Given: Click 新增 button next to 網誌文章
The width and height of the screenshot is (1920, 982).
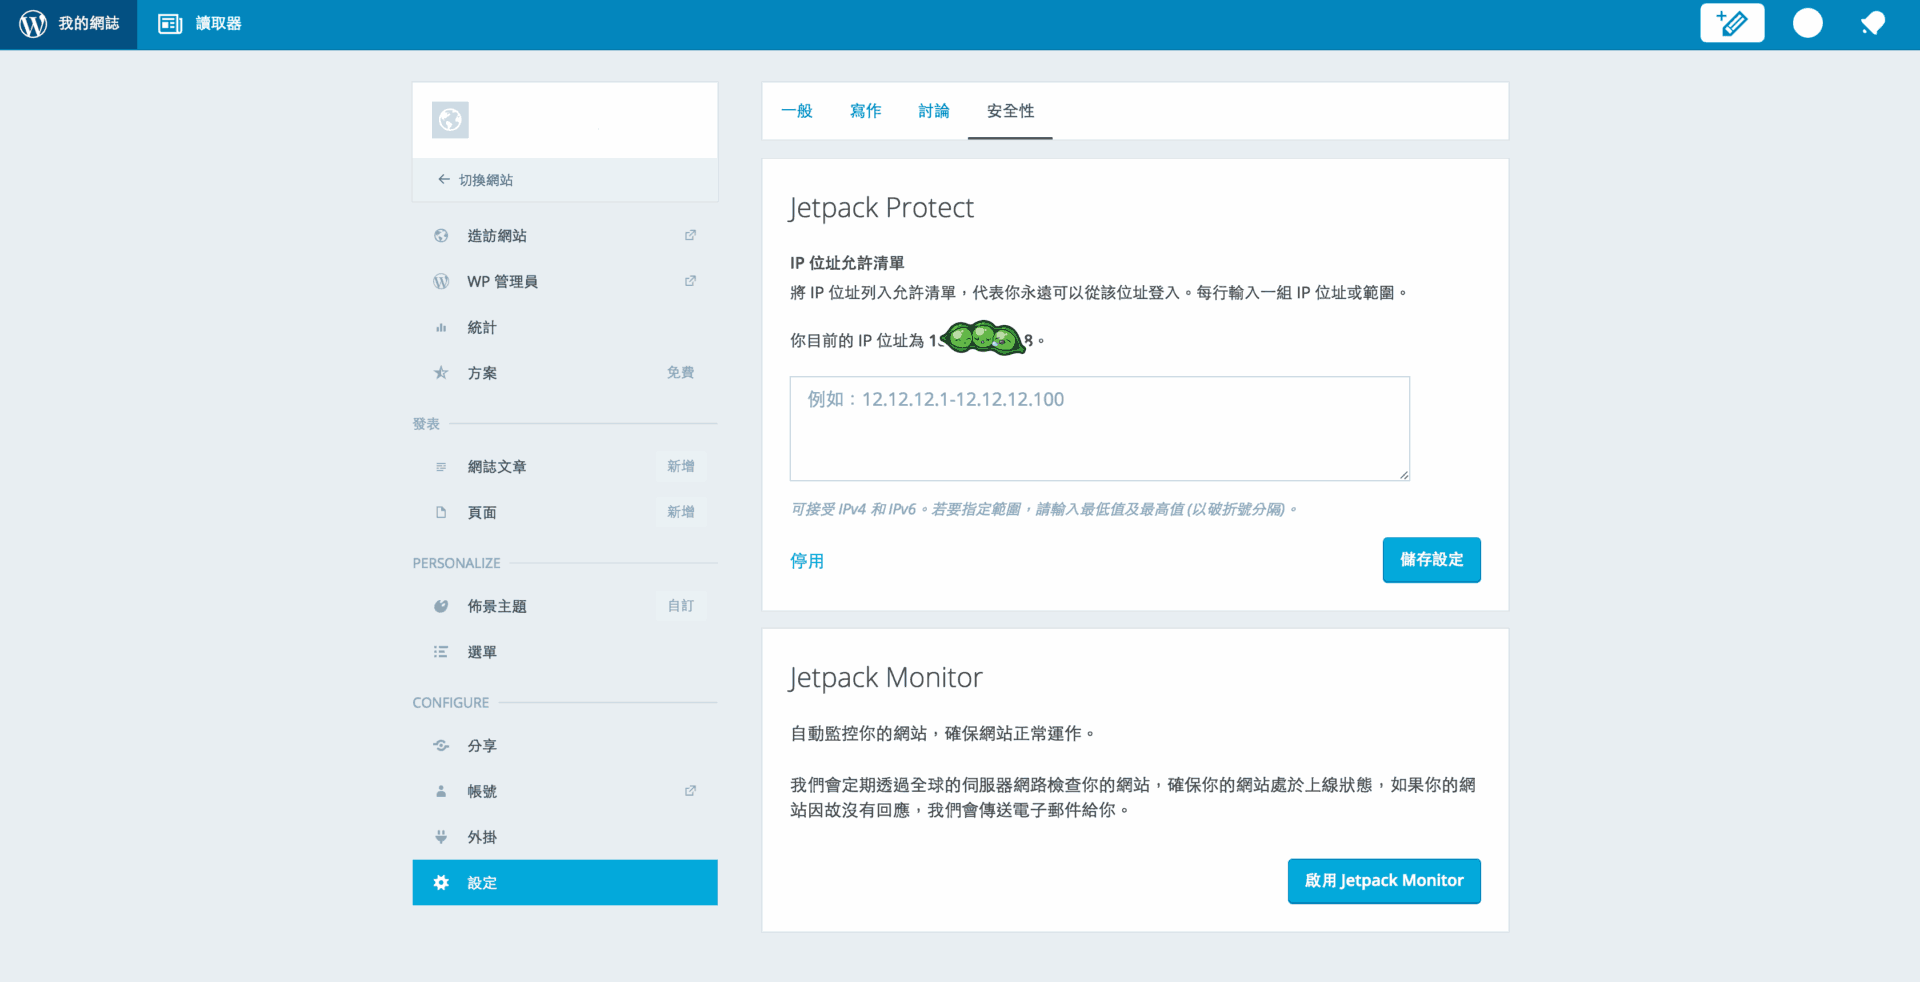Looking at the screenshot, I should click(x=681, y=466).
